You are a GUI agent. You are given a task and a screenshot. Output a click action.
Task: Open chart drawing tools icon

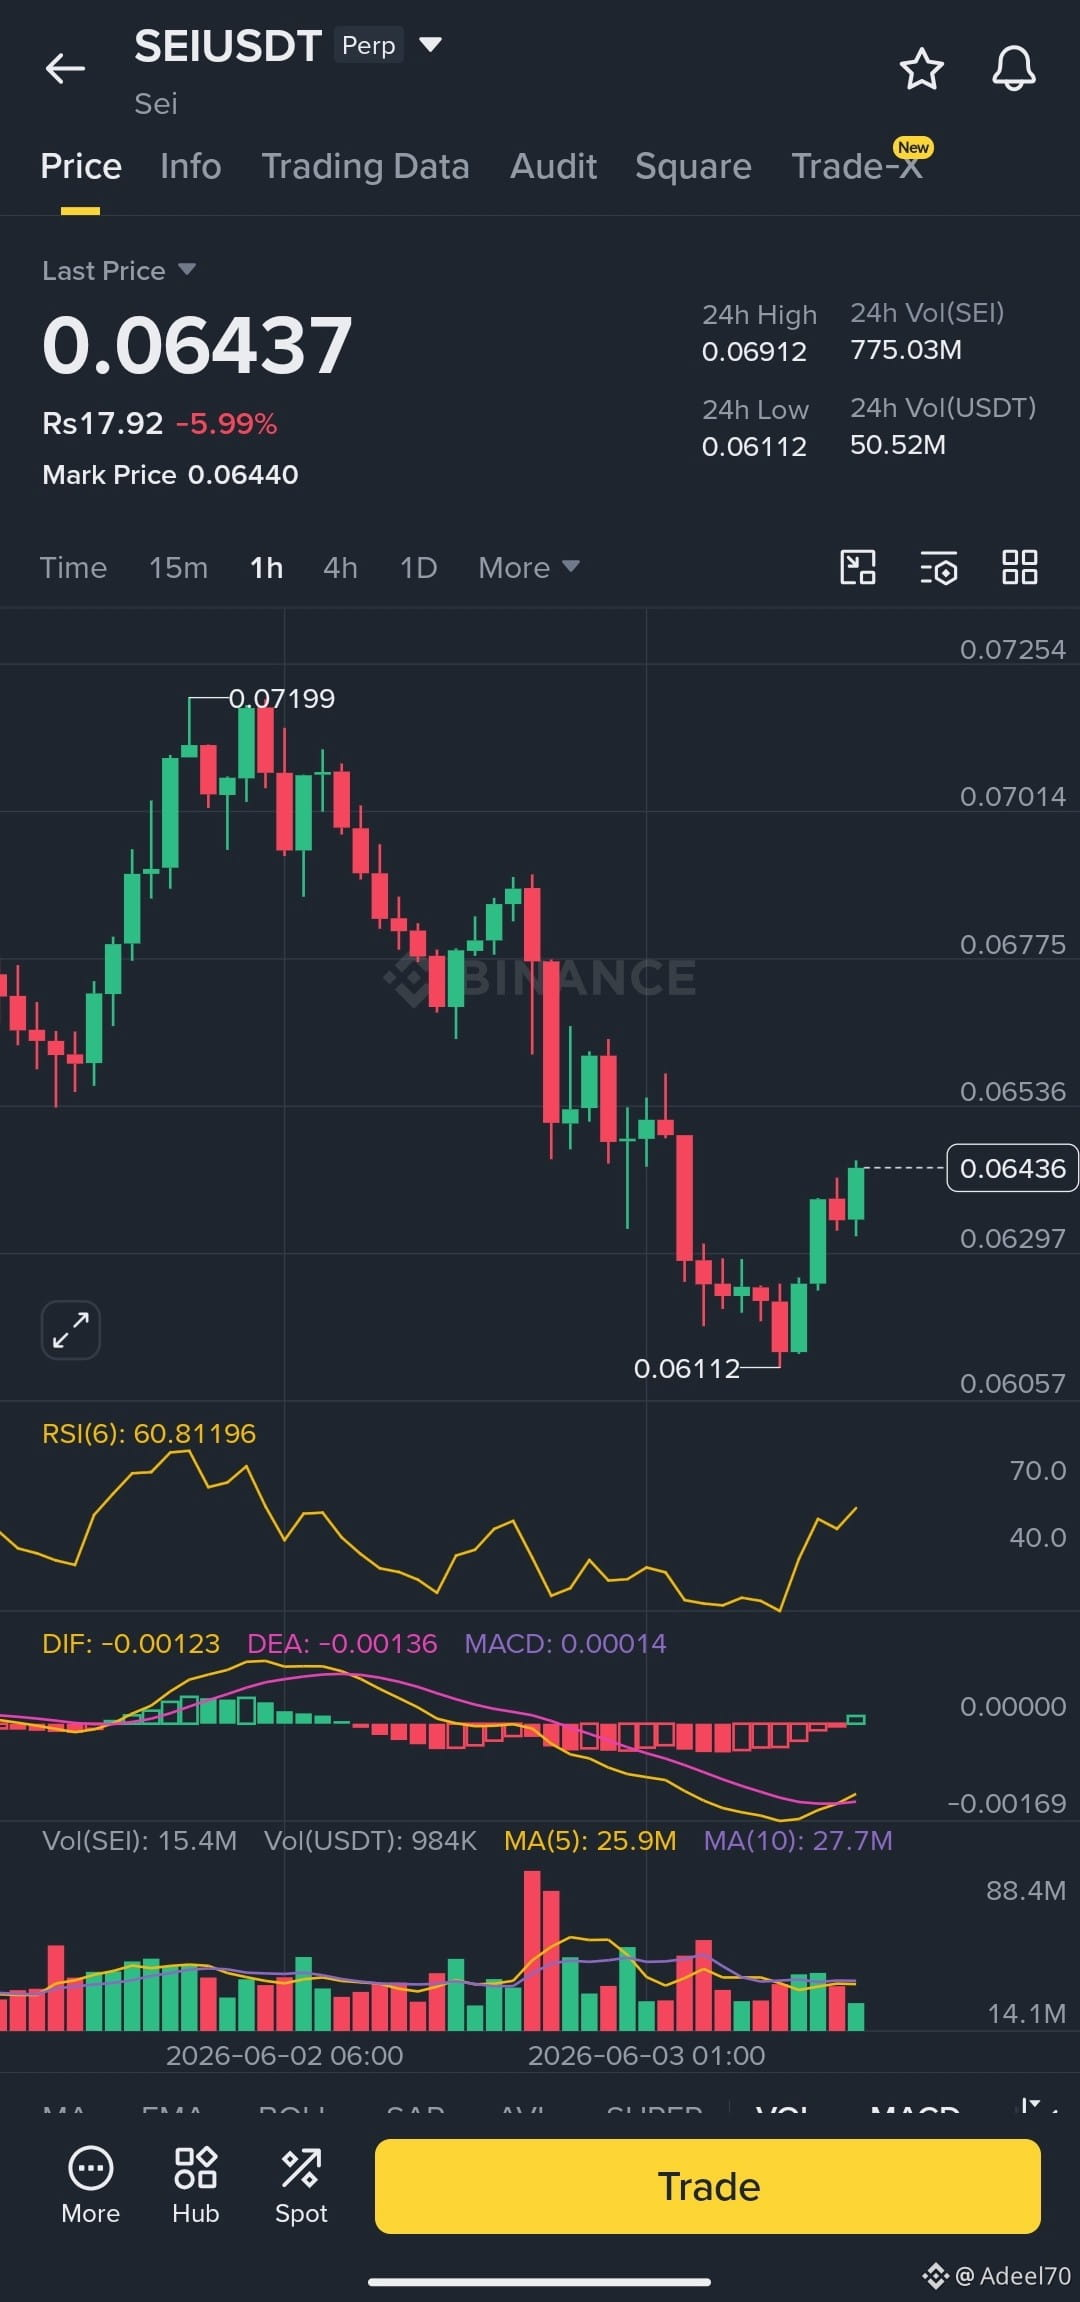click(x=858, y=567)
